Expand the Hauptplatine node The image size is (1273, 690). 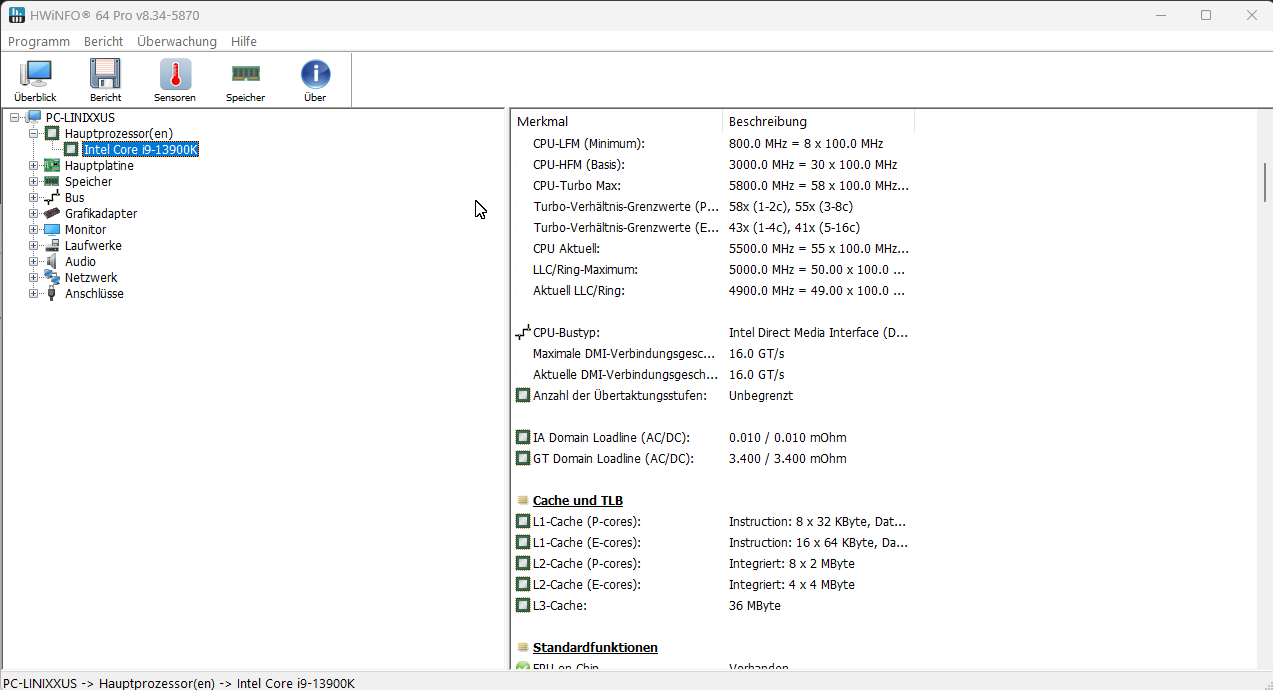coord(34,165)
